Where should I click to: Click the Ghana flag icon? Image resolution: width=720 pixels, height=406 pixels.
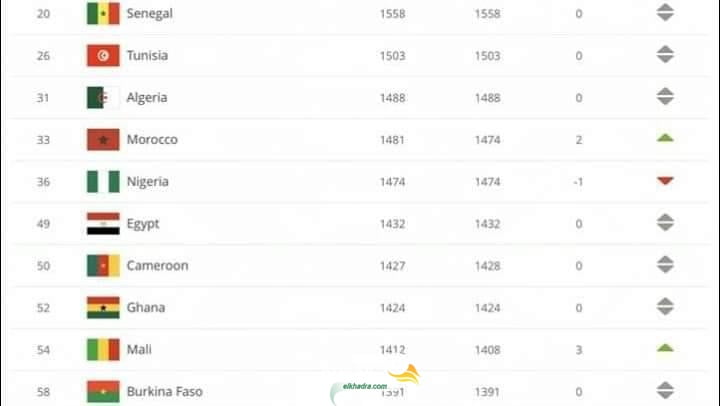coord(103,308)
